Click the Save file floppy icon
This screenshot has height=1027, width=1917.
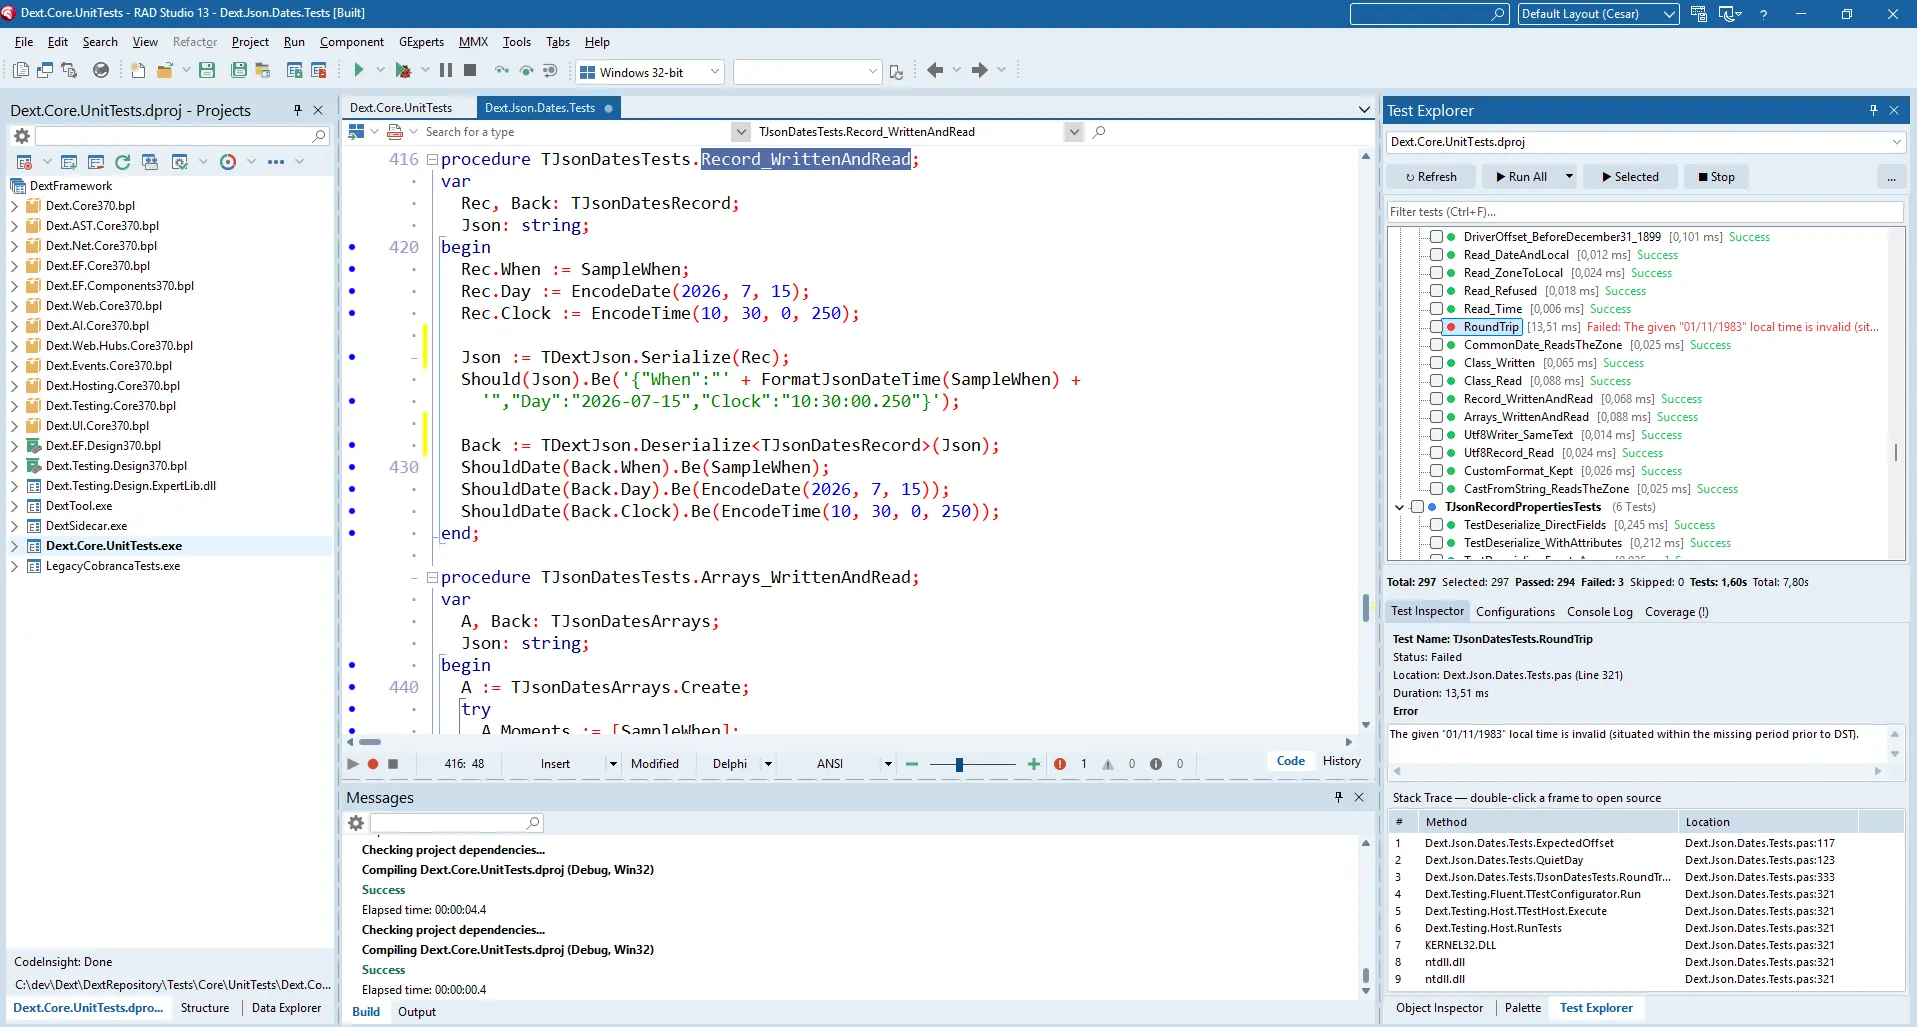[207, 70]
